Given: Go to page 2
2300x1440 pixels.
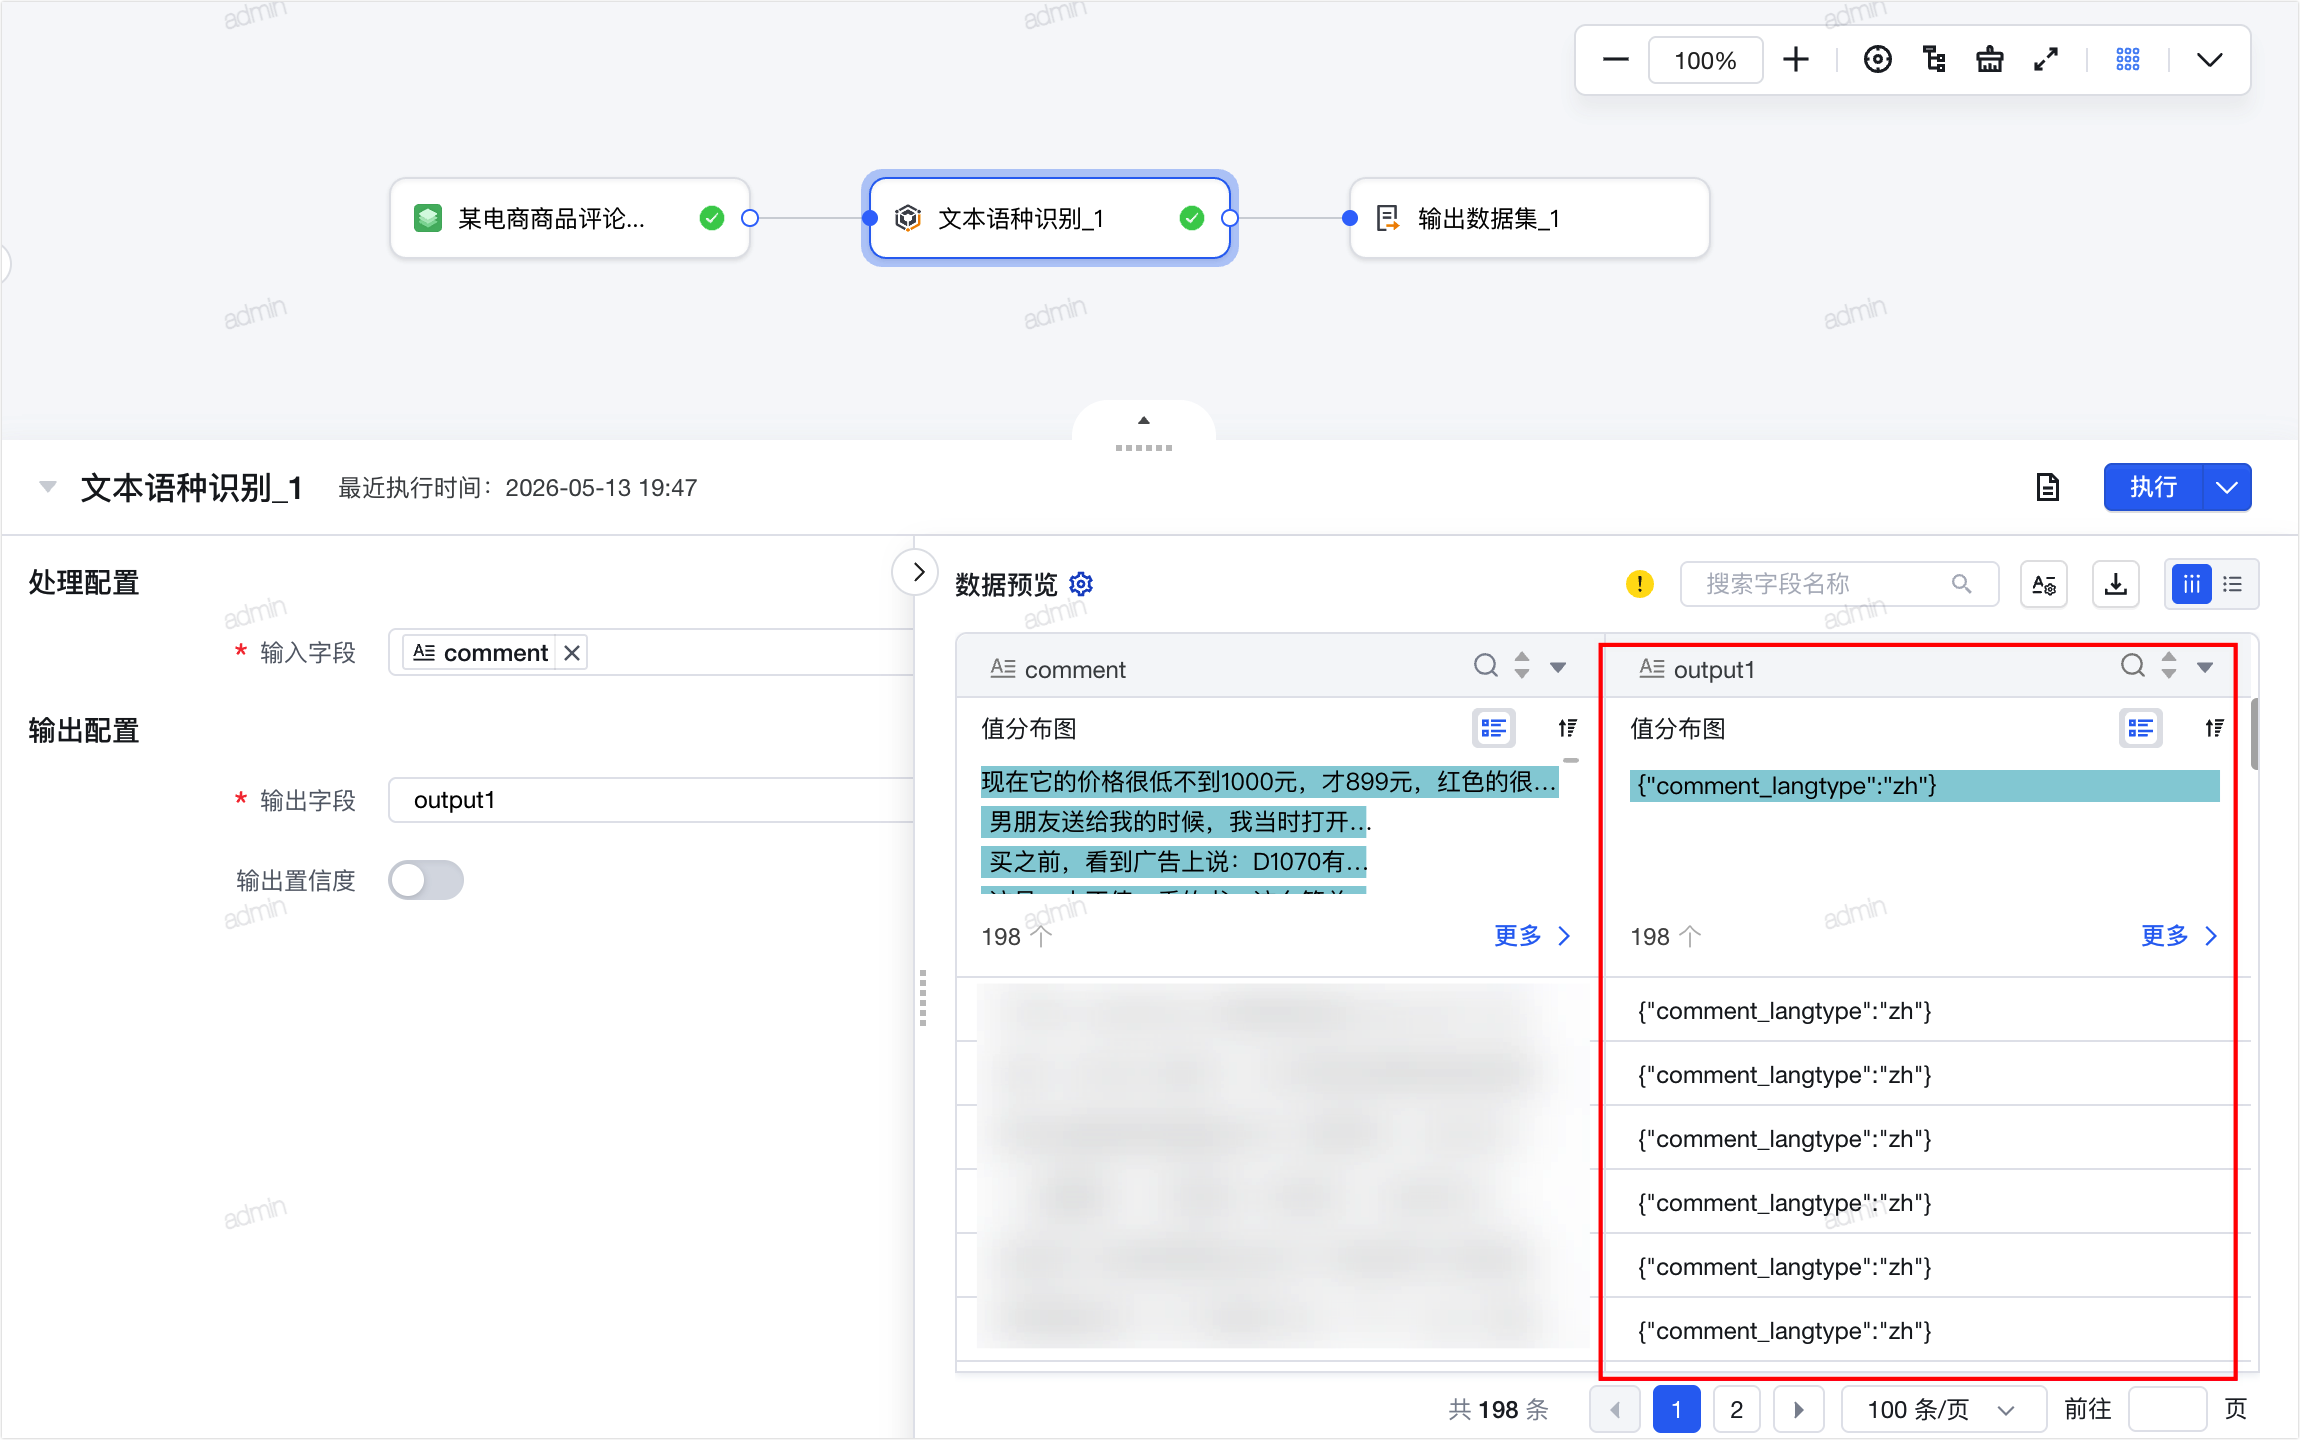Looking at the screenshot, I should click(1737, 1410).
